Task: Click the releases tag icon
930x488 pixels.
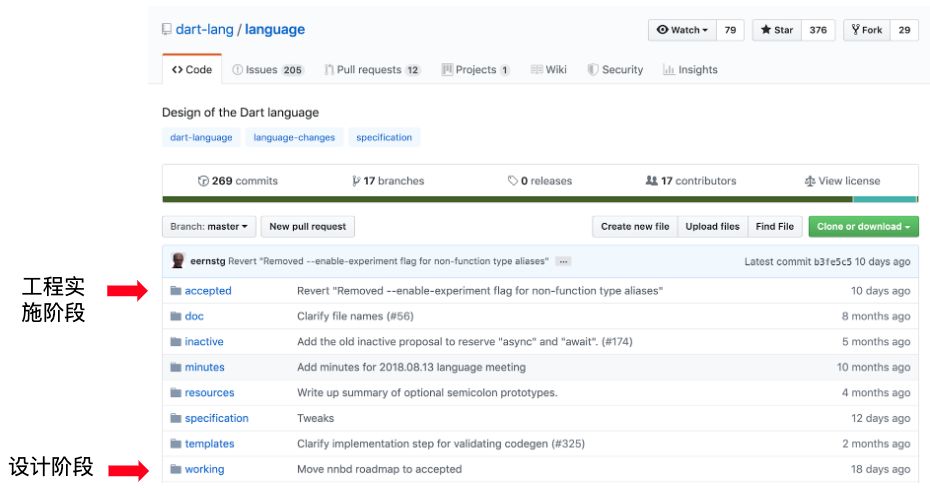Action: [513, 181]
